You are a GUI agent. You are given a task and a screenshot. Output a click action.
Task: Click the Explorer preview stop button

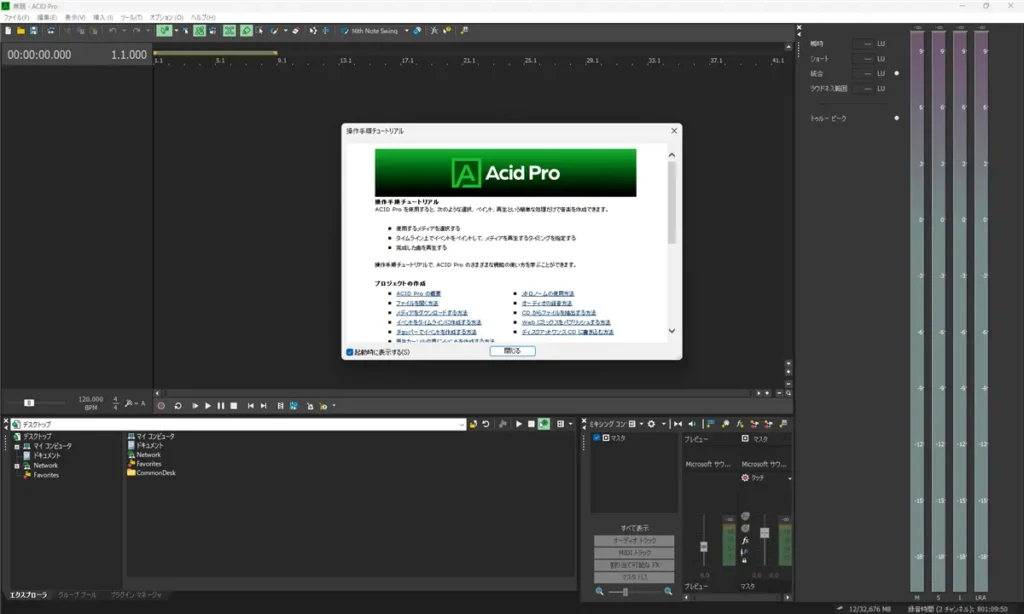(x=531, y=424)
